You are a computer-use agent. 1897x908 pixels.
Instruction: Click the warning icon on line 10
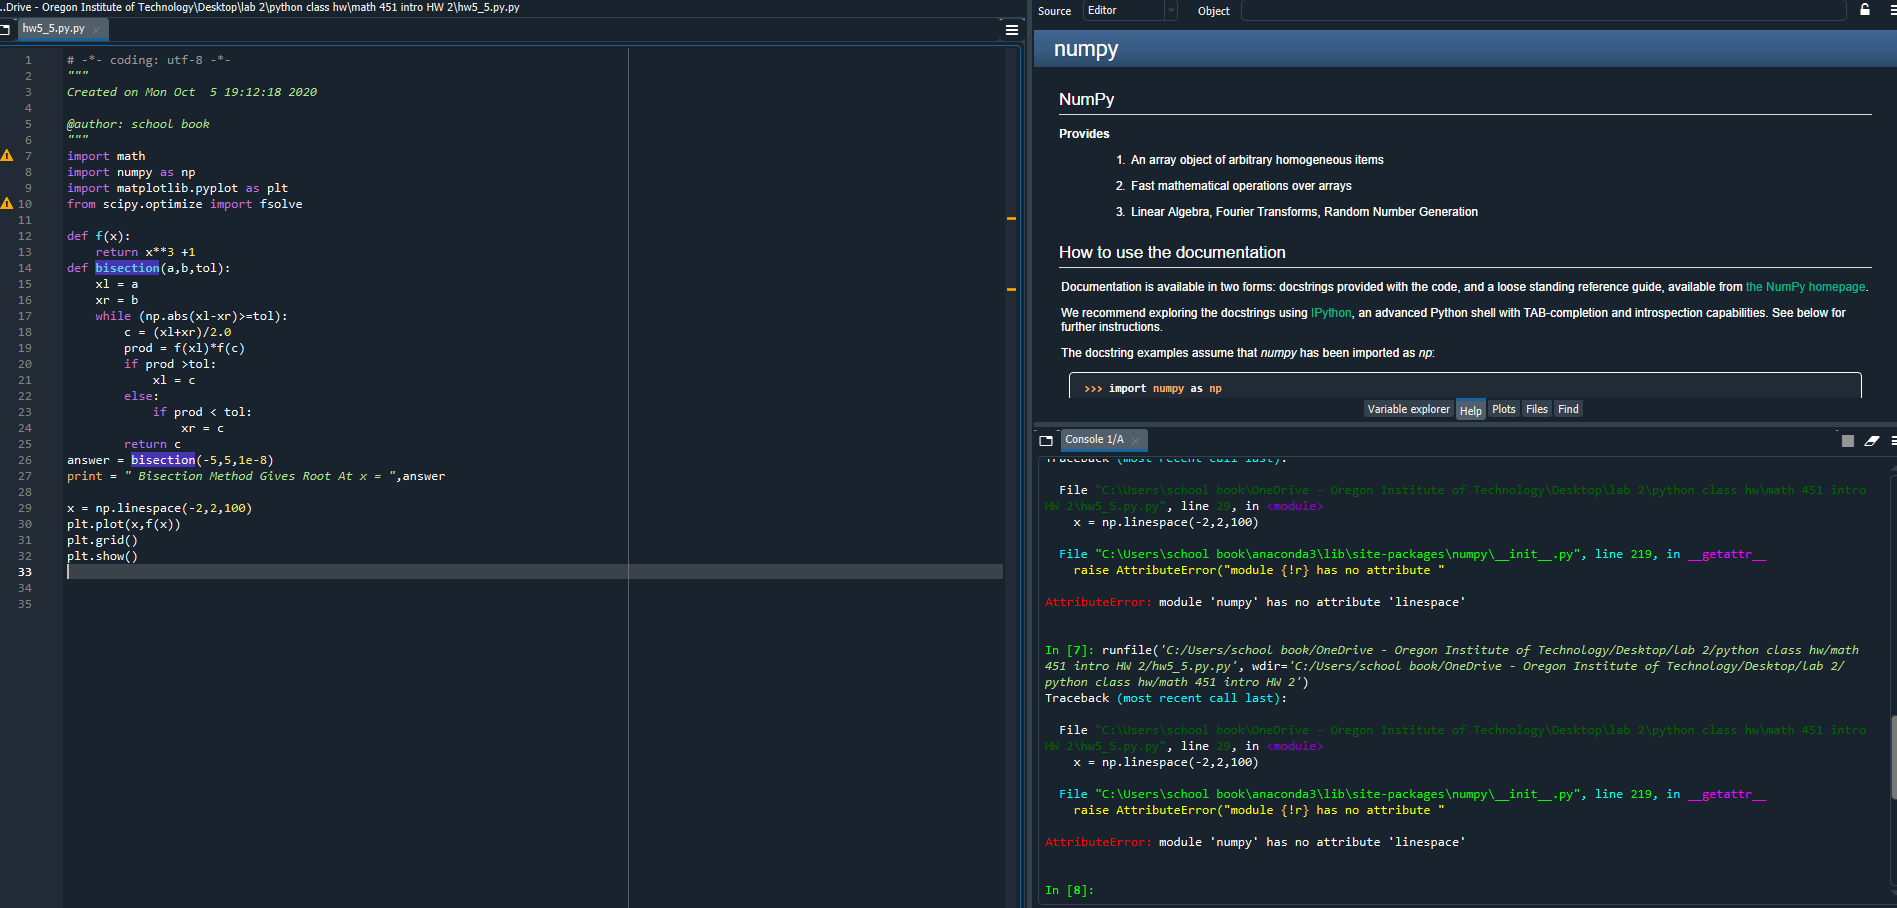(x=7, y=204)
